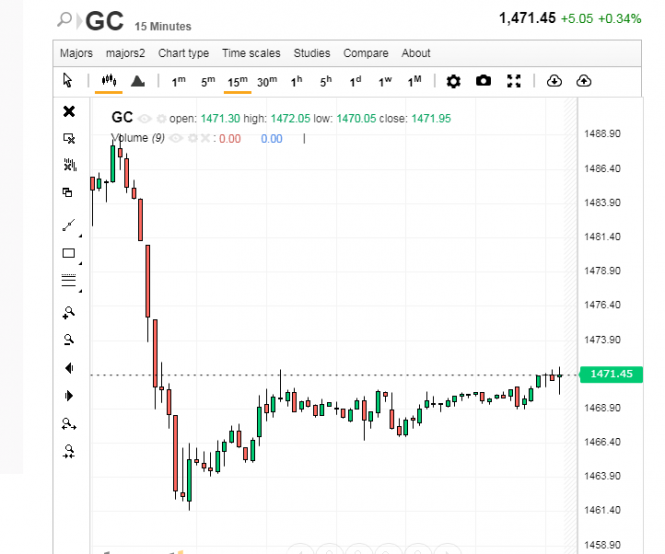Open the majors2 menu
This screenshot has height=554, width=665.
[126, 53]
